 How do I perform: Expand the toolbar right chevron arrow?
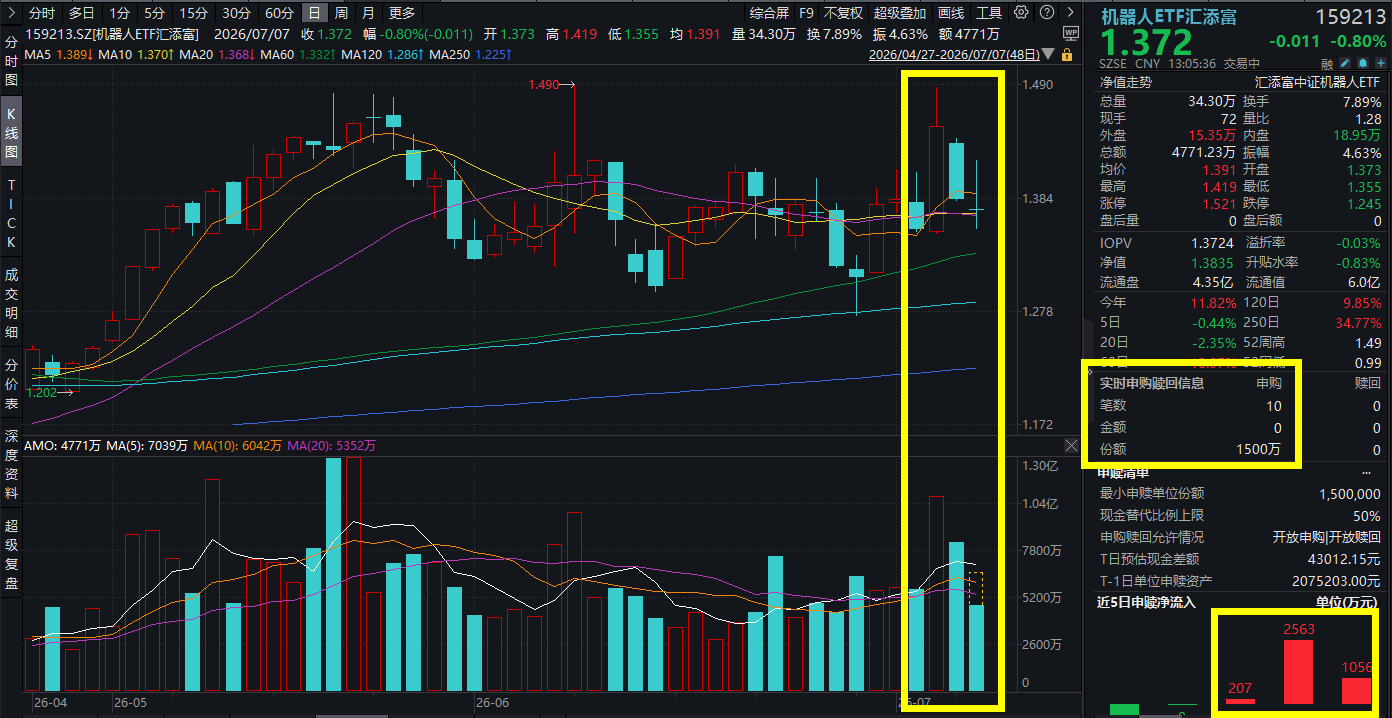click(1071, 12)
